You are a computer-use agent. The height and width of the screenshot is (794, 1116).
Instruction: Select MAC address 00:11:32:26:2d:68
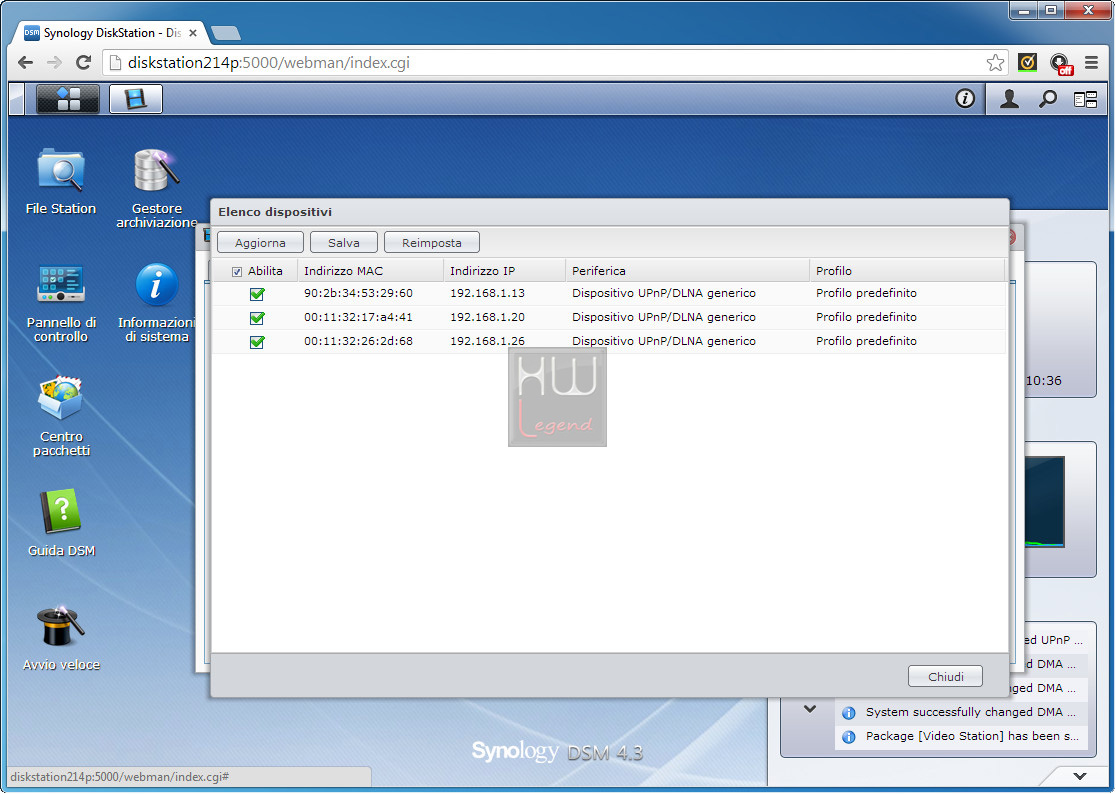tap(358, 342)
